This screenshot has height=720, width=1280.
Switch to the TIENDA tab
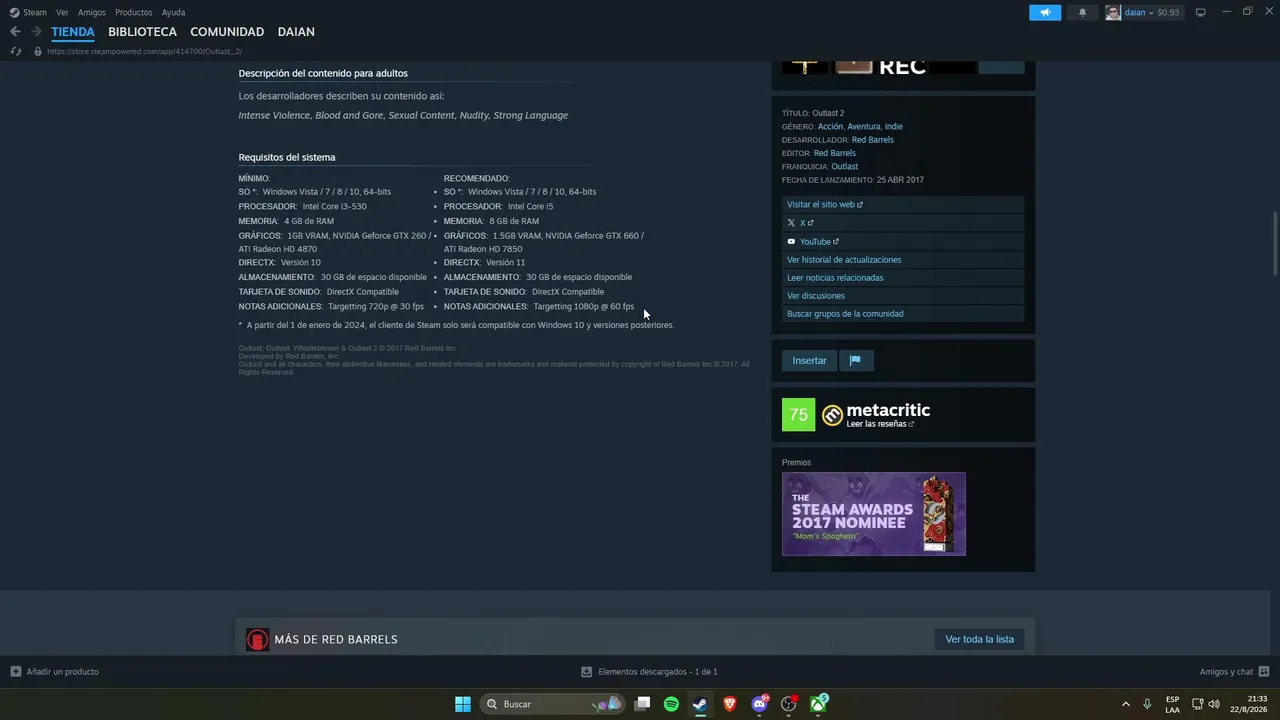click(x=73, y=32)
